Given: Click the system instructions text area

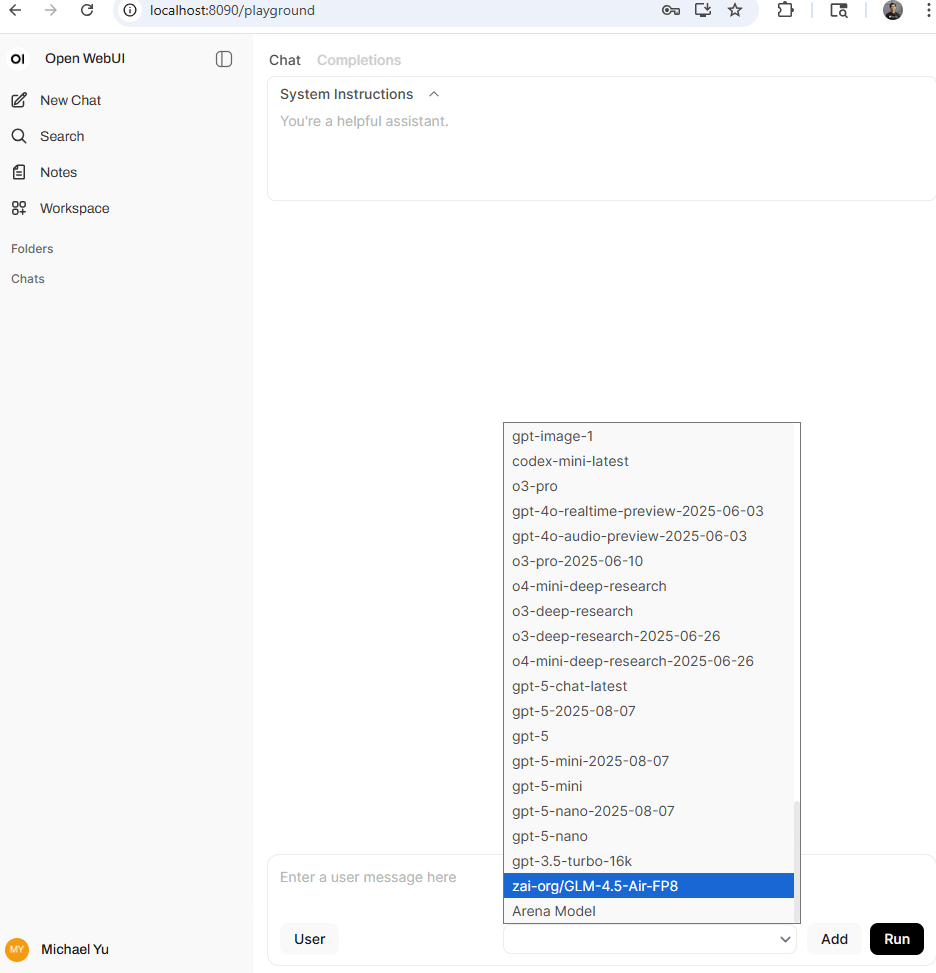Looking at the screenshot, I should point(601,152).
